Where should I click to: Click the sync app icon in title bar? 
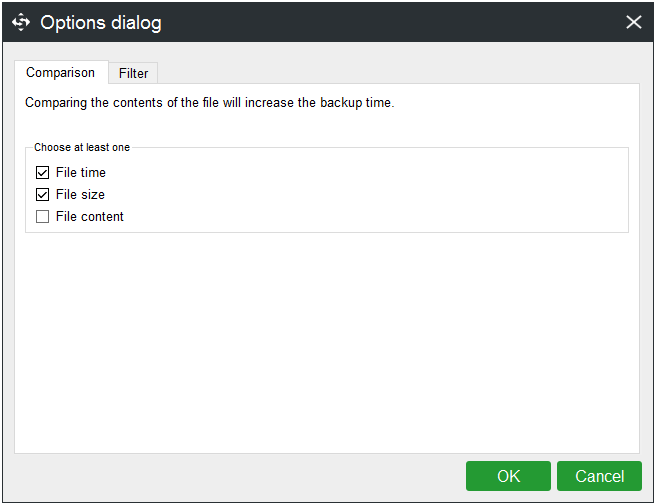[21, 22]
